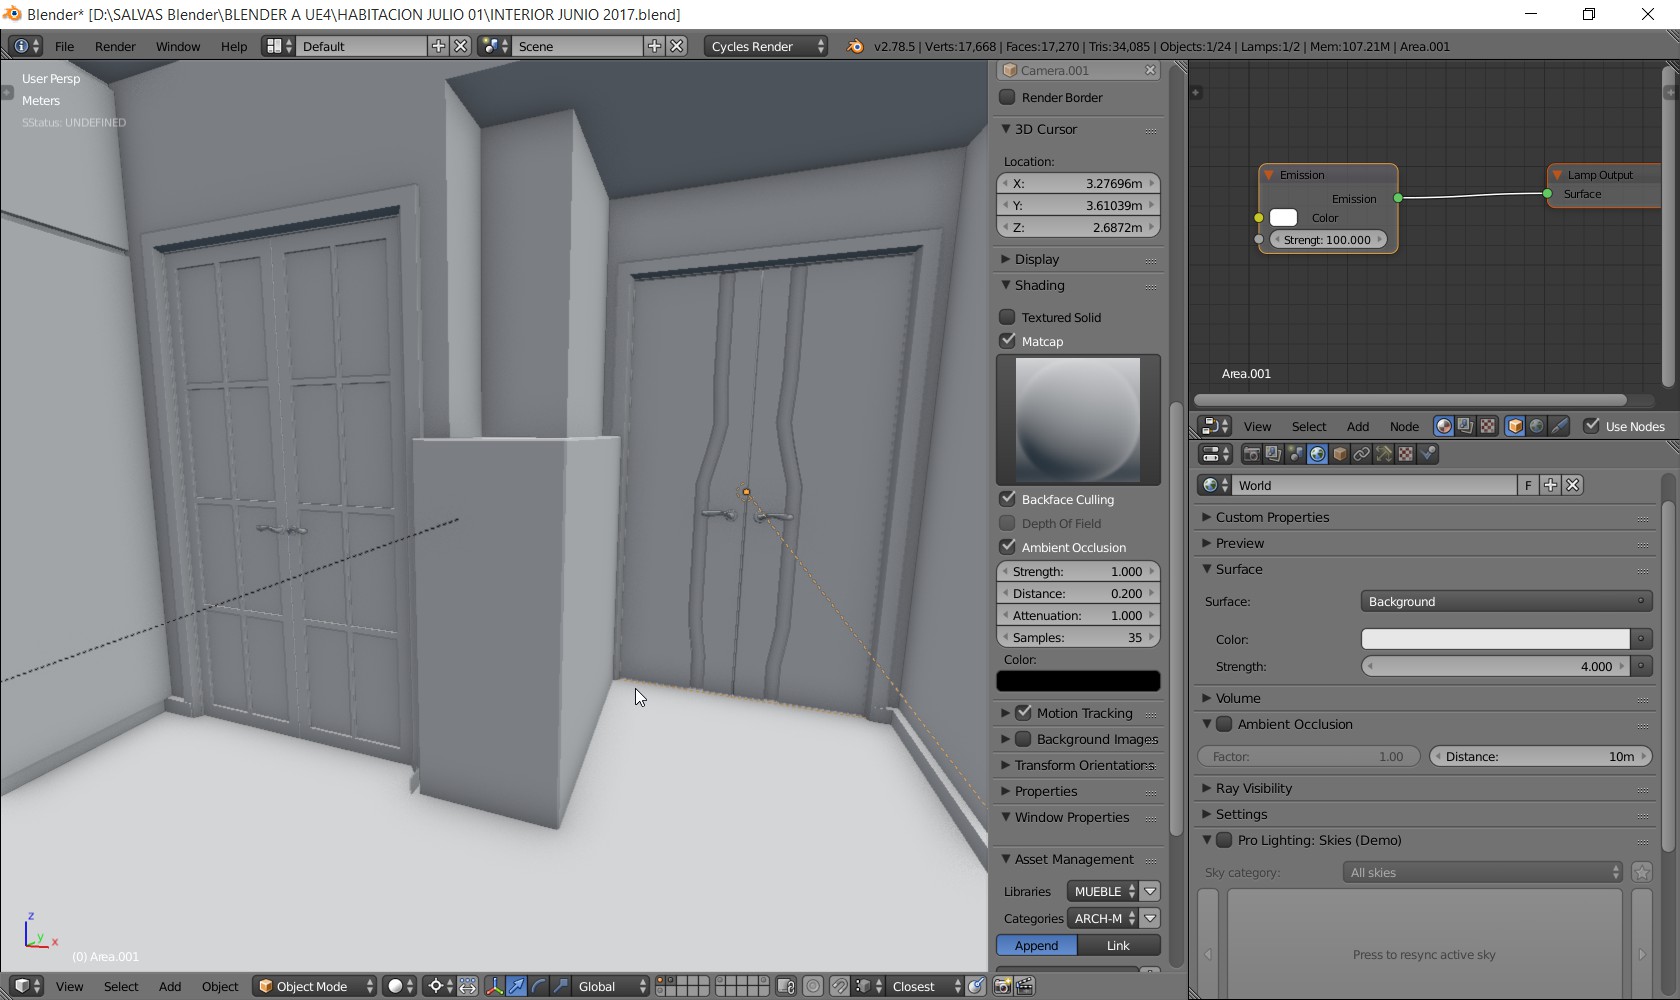Add a new screen layout
This screenshot has height=1000, width=1680.
point(438,46)
